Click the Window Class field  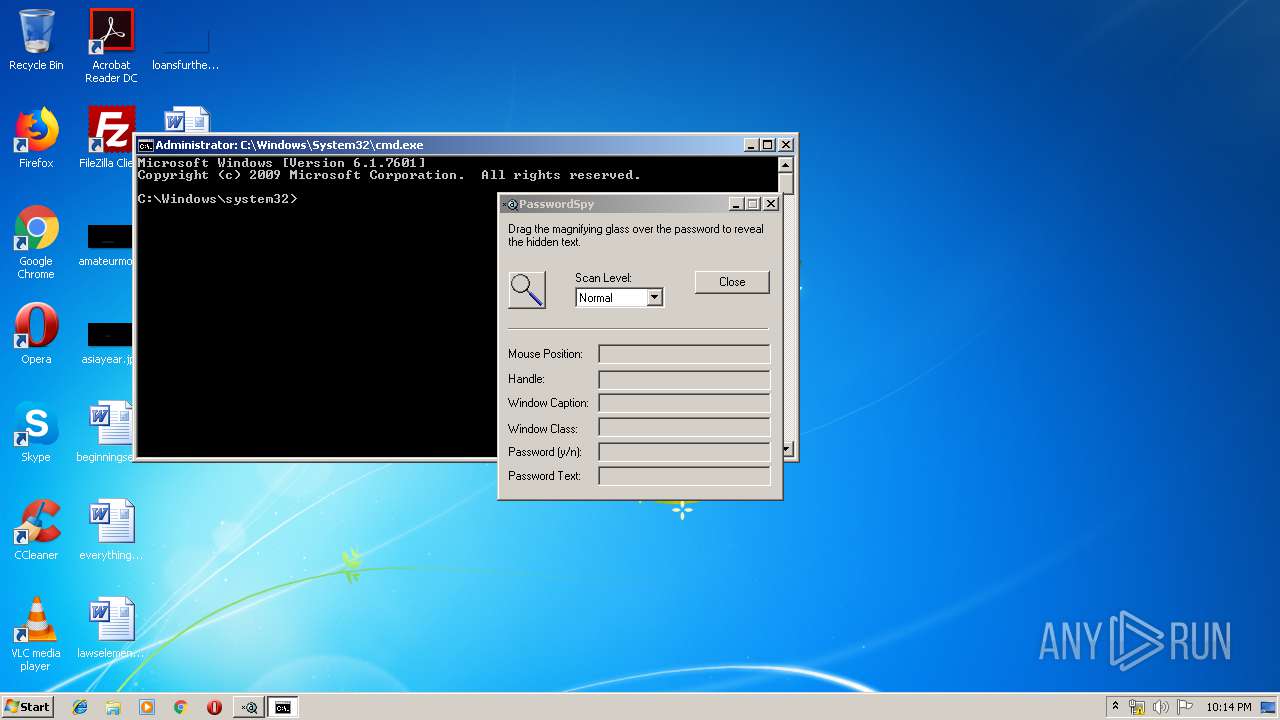click(684, 428)
